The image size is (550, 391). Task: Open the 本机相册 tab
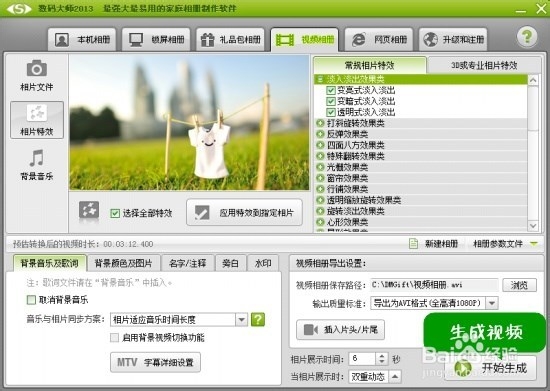[x=82, y=40]
